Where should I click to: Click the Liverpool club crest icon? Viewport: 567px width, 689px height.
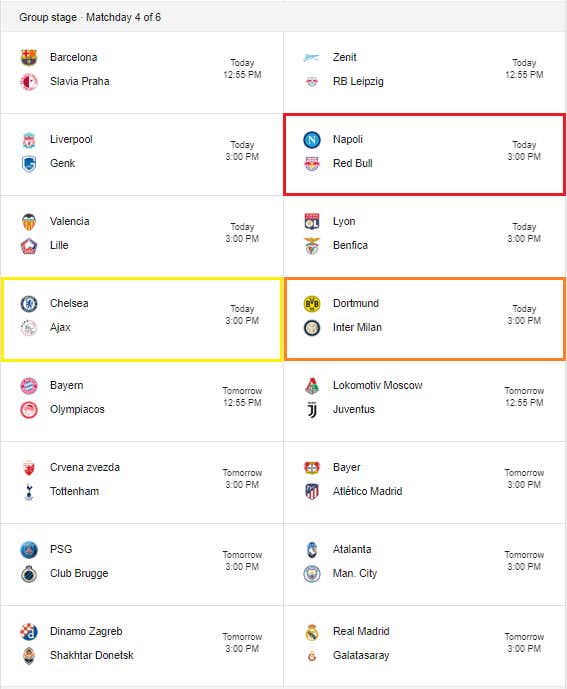click(29, 140)
